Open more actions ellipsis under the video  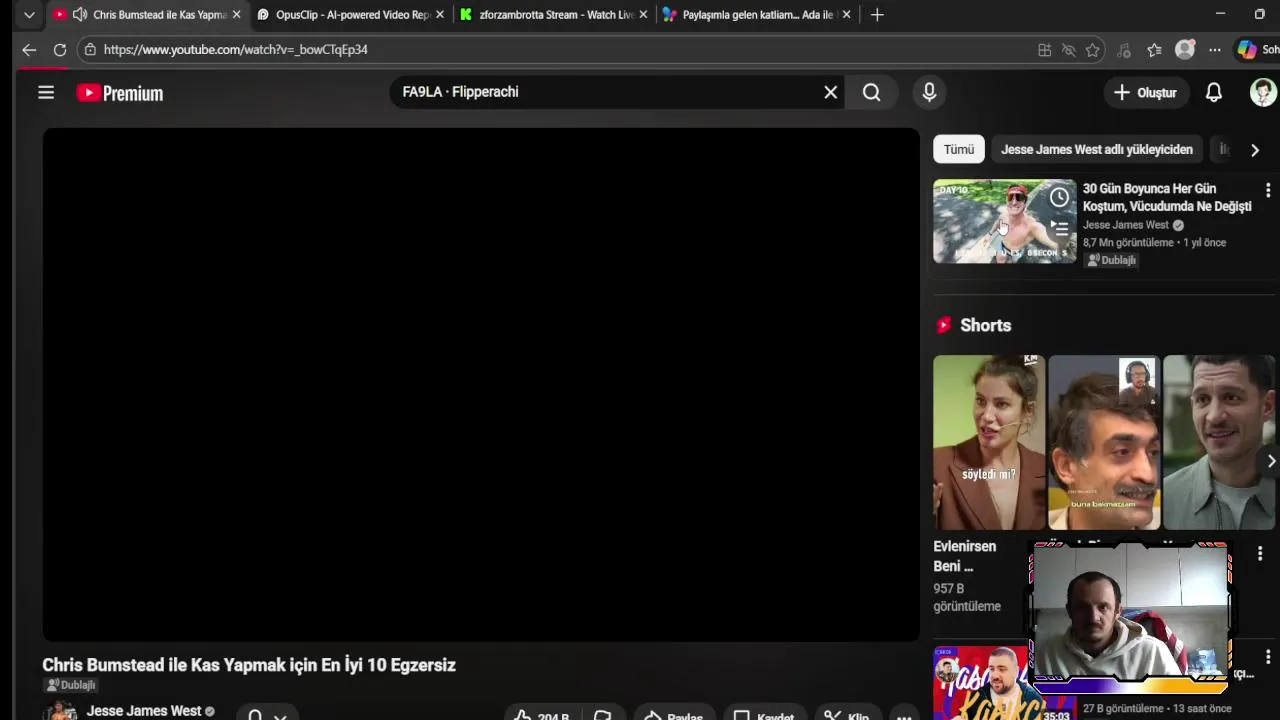coord(904,716)
